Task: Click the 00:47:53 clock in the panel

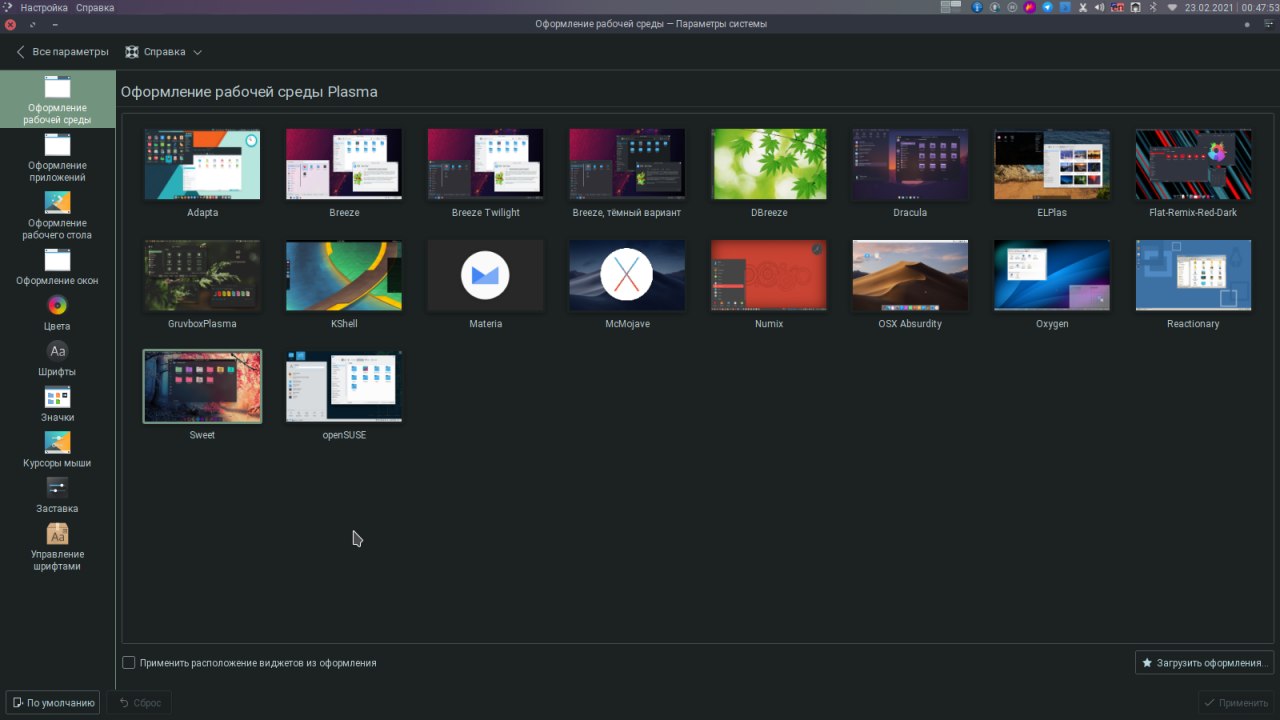Action: (1260, 7)
